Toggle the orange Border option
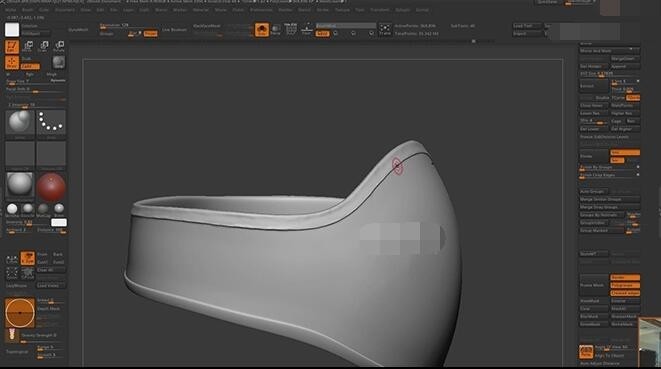The image size is (661, 369). [625, 277]
